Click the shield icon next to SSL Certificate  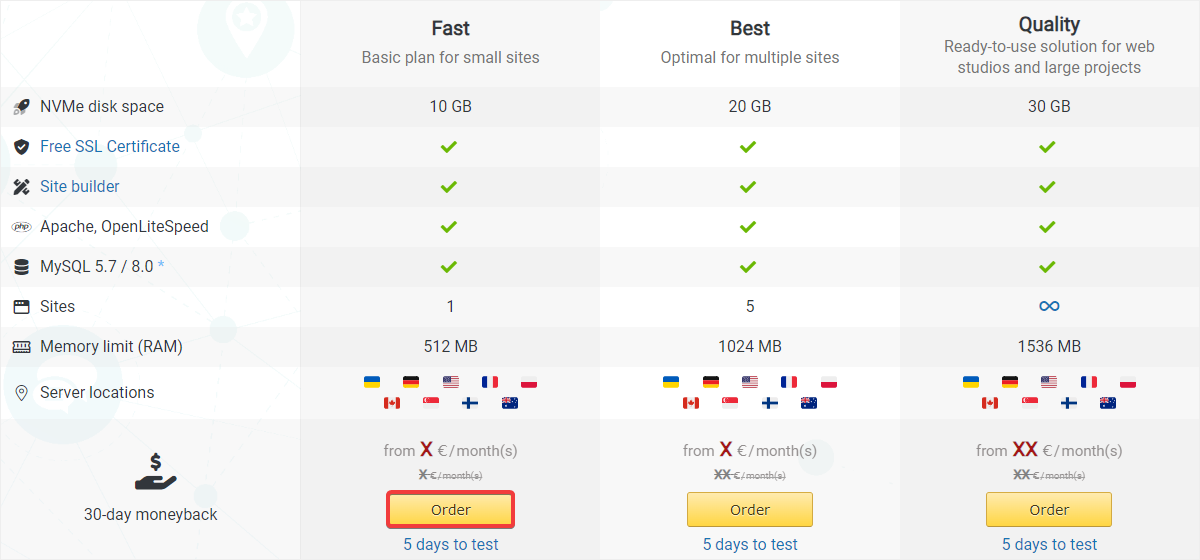[x=21, y=147]
